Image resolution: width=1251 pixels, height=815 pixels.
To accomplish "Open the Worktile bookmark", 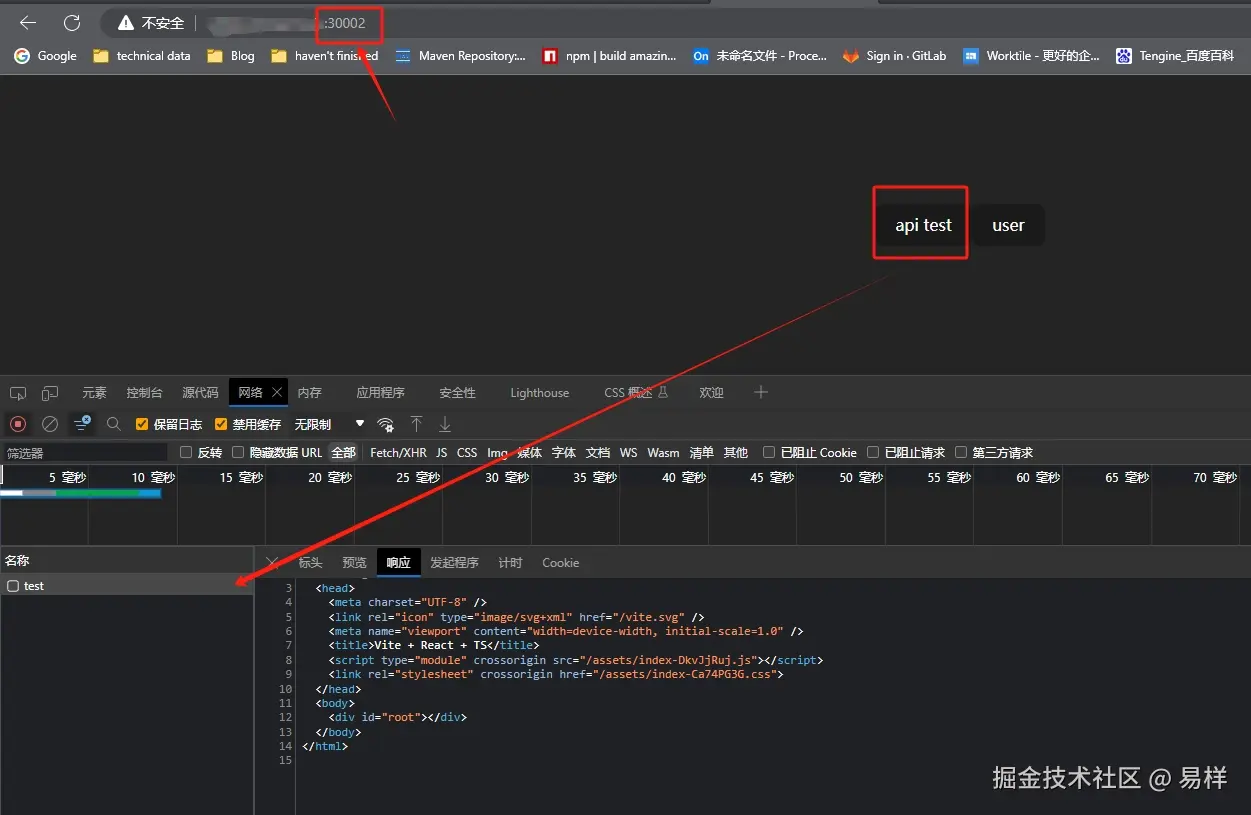I will point(1031,56).
